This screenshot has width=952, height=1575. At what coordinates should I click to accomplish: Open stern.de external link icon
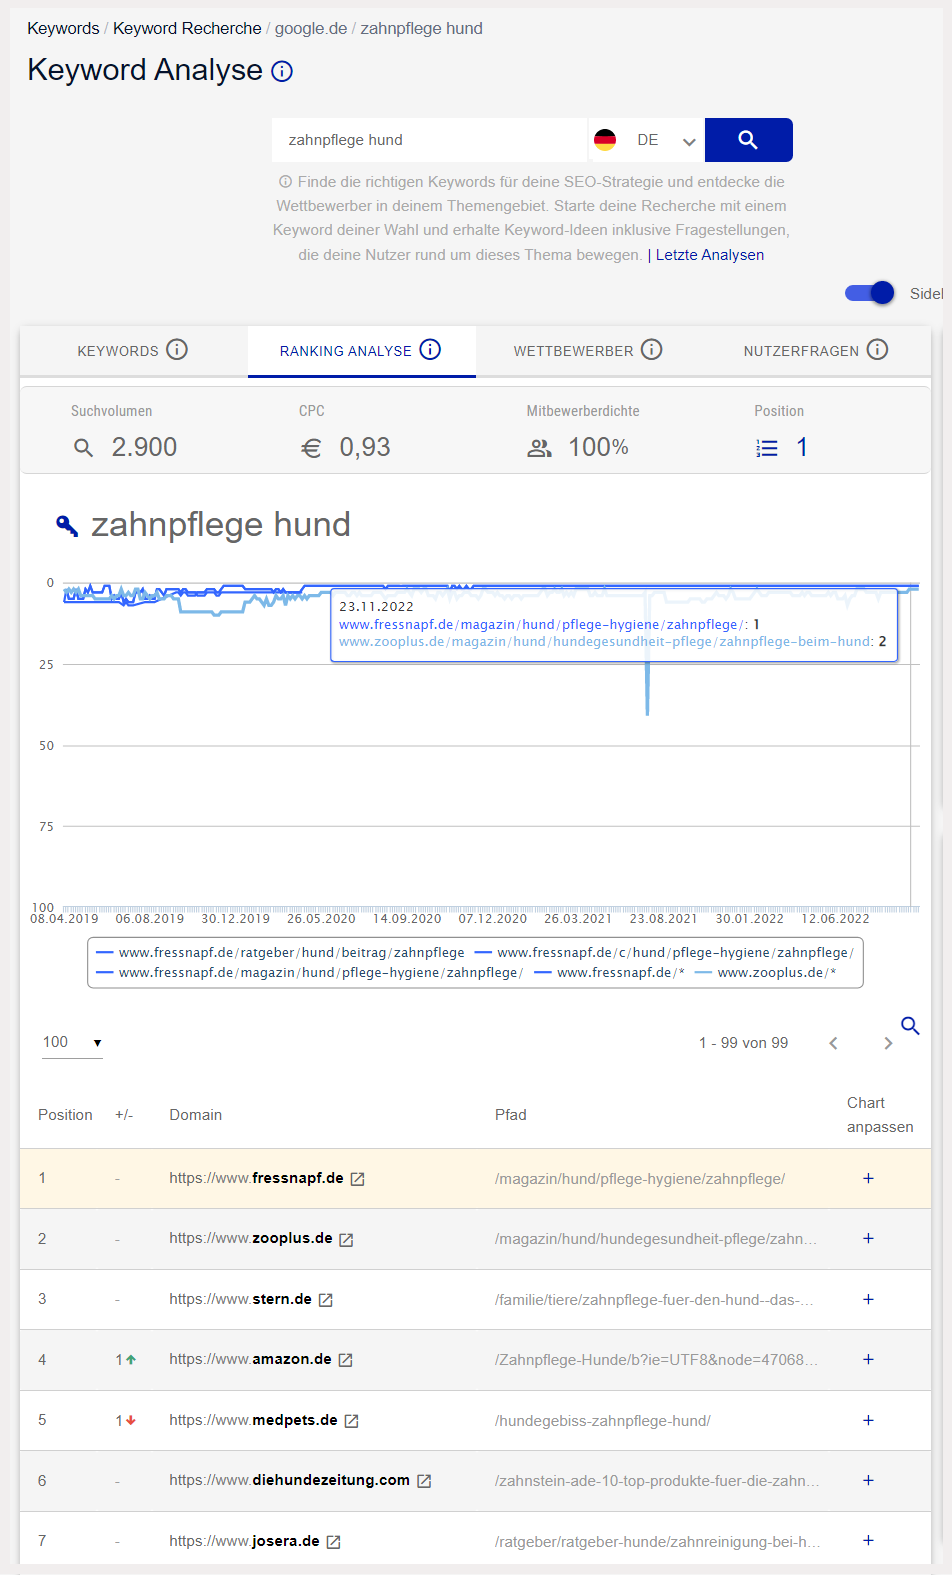(x=326, y=1300)
